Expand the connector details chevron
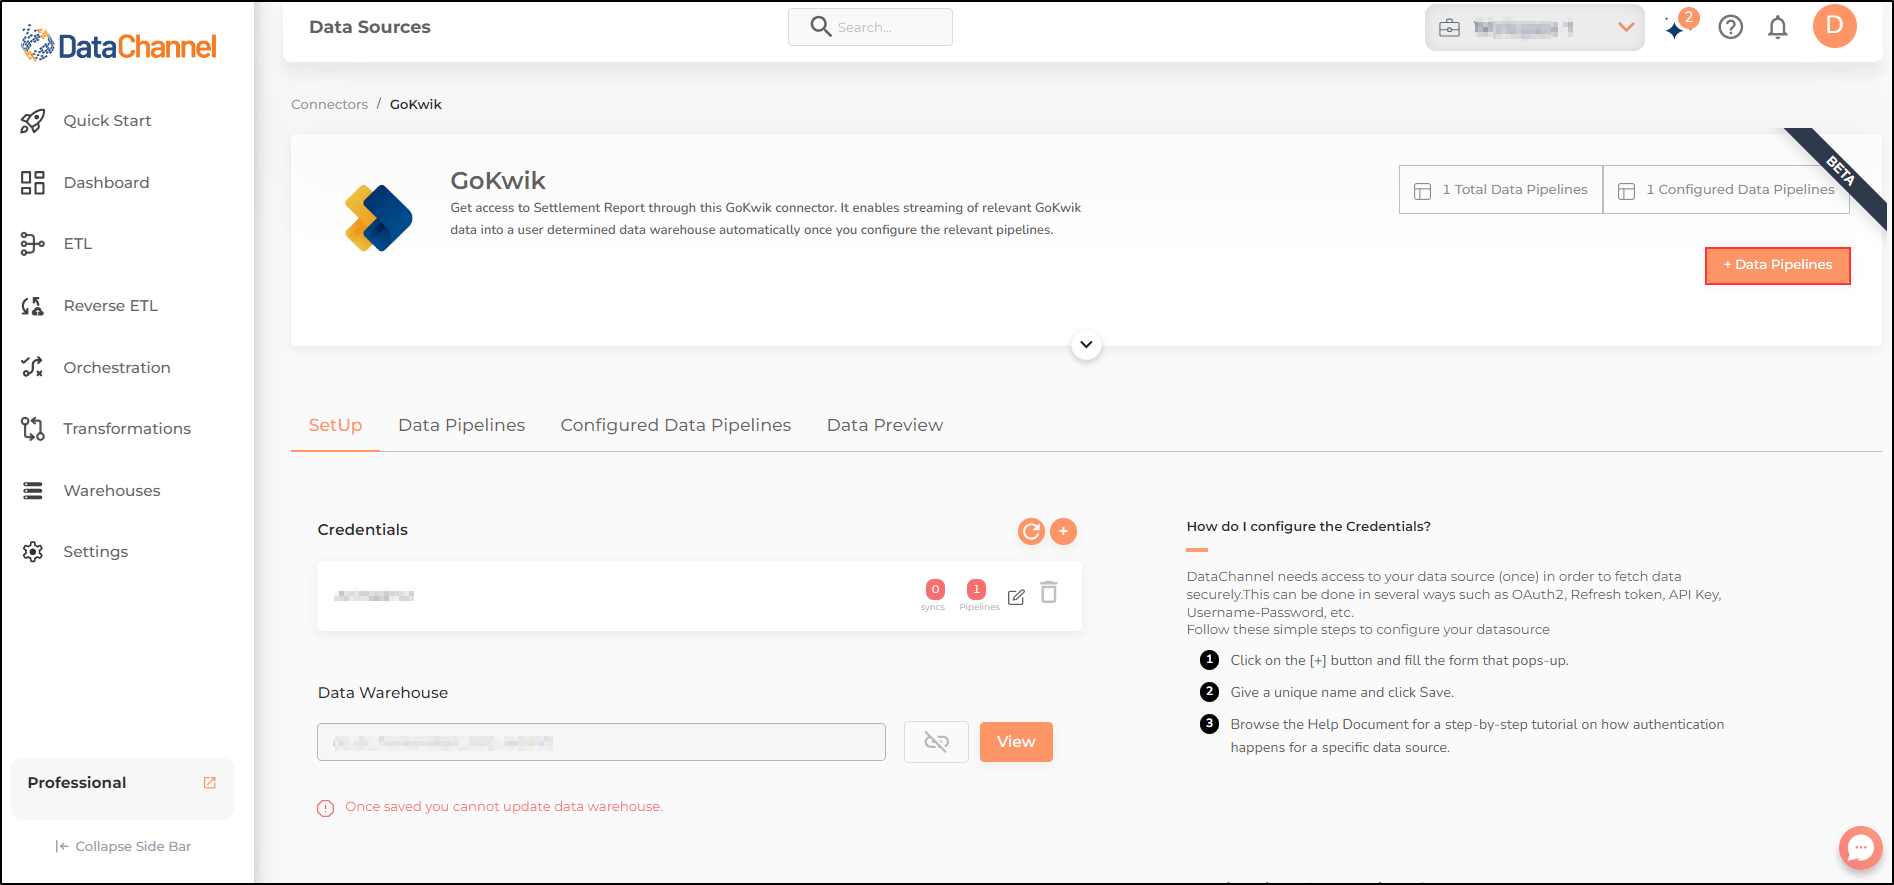The height and width of the screenshot is (885, 1894). tap(1086, 345)
